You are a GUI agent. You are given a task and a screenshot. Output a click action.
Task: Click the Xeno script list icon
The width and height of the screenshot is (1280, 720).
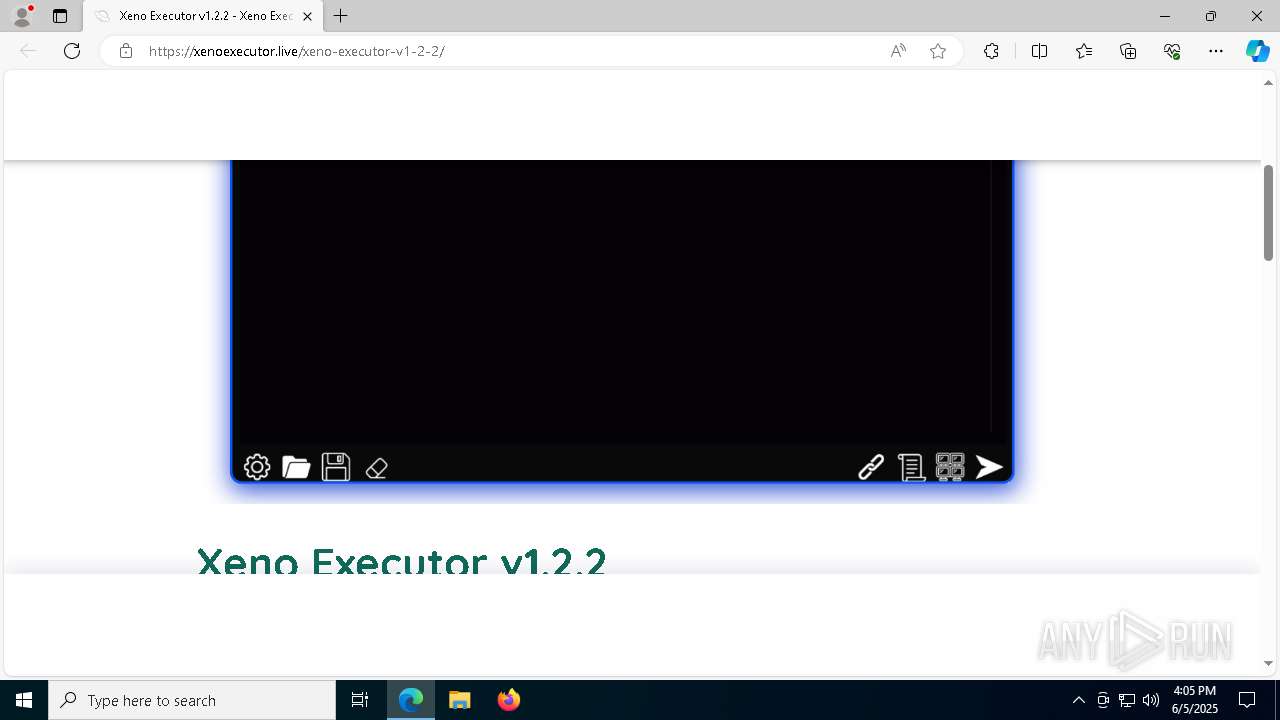pyautogui.click(x=910, y=467)
